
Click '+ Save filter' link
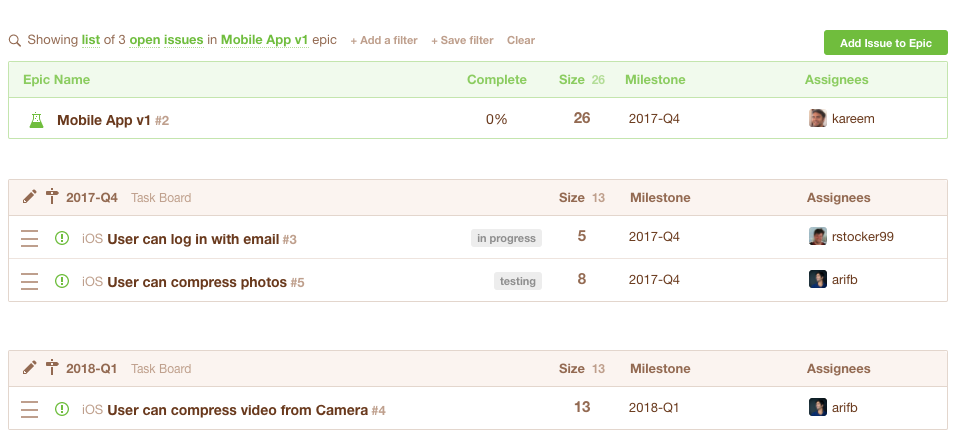(x=462, y=41)
